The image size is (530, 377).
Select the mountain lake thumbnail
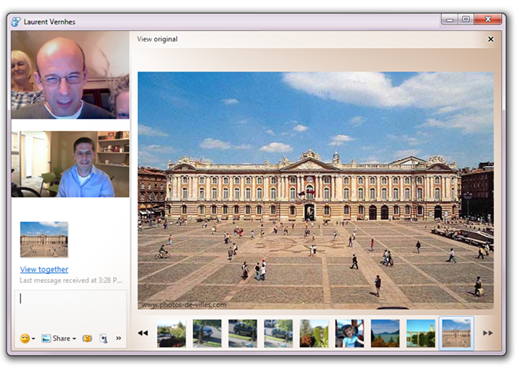(x=385, y=333)
